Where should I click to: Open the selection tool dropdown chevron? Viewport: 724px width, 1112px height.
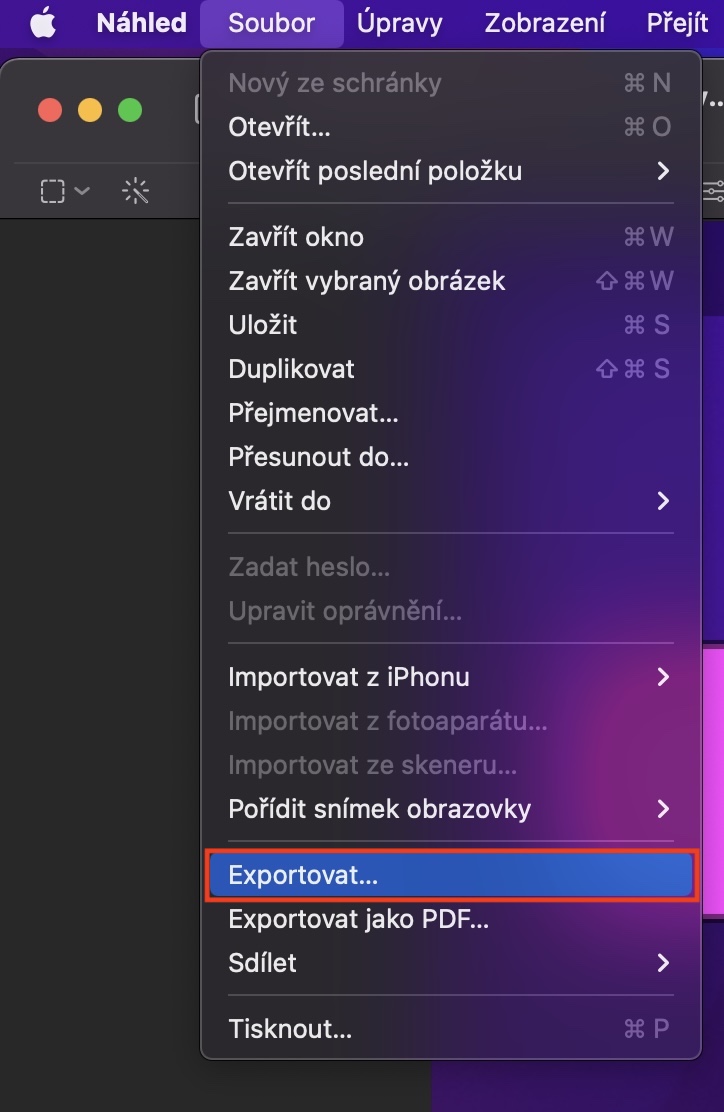82,190
